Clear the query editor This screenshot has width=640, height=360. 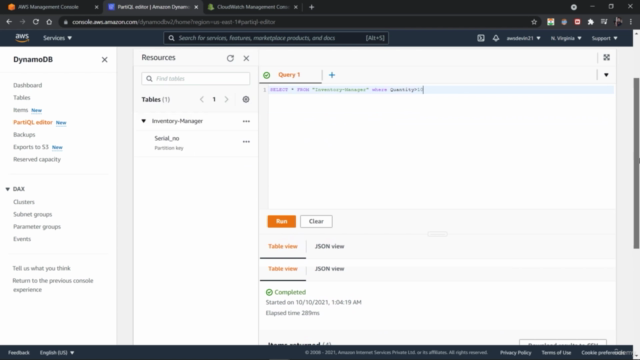point(316,221)
